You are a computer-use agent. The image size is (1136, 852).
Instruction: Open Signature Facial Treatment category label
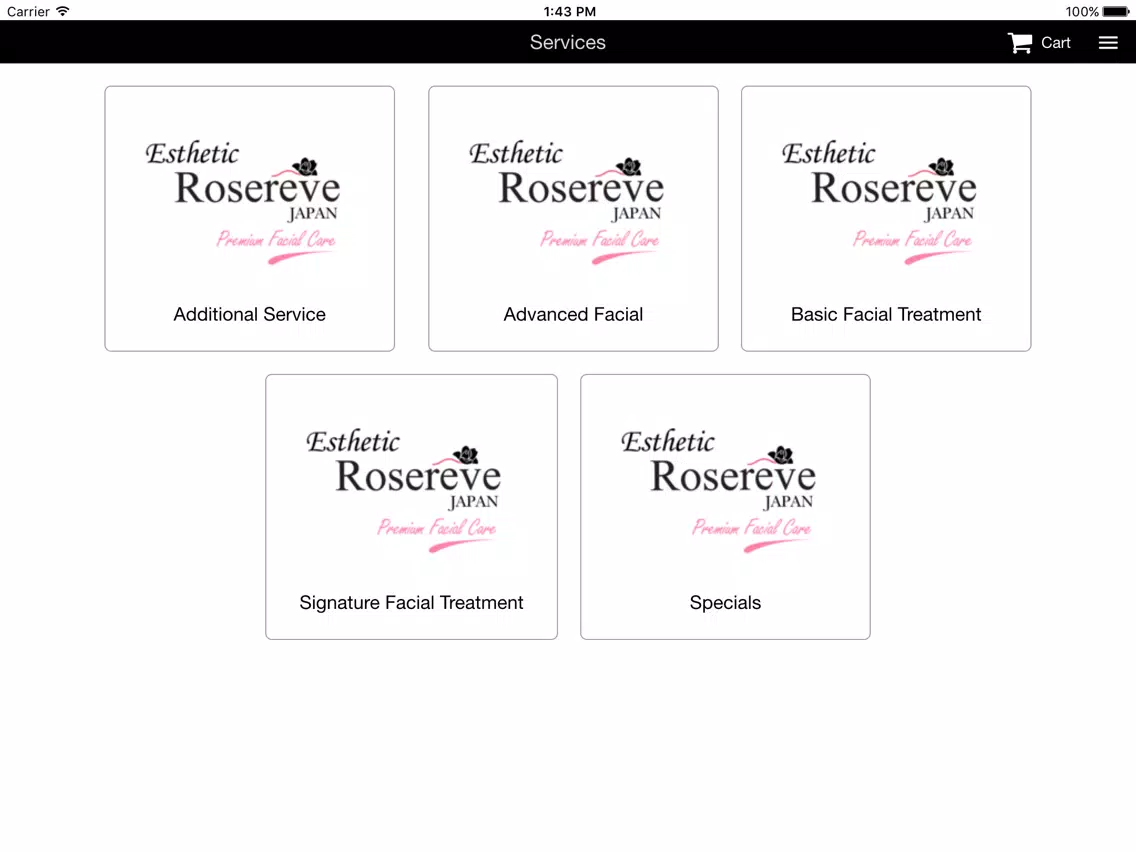(411, 603)
